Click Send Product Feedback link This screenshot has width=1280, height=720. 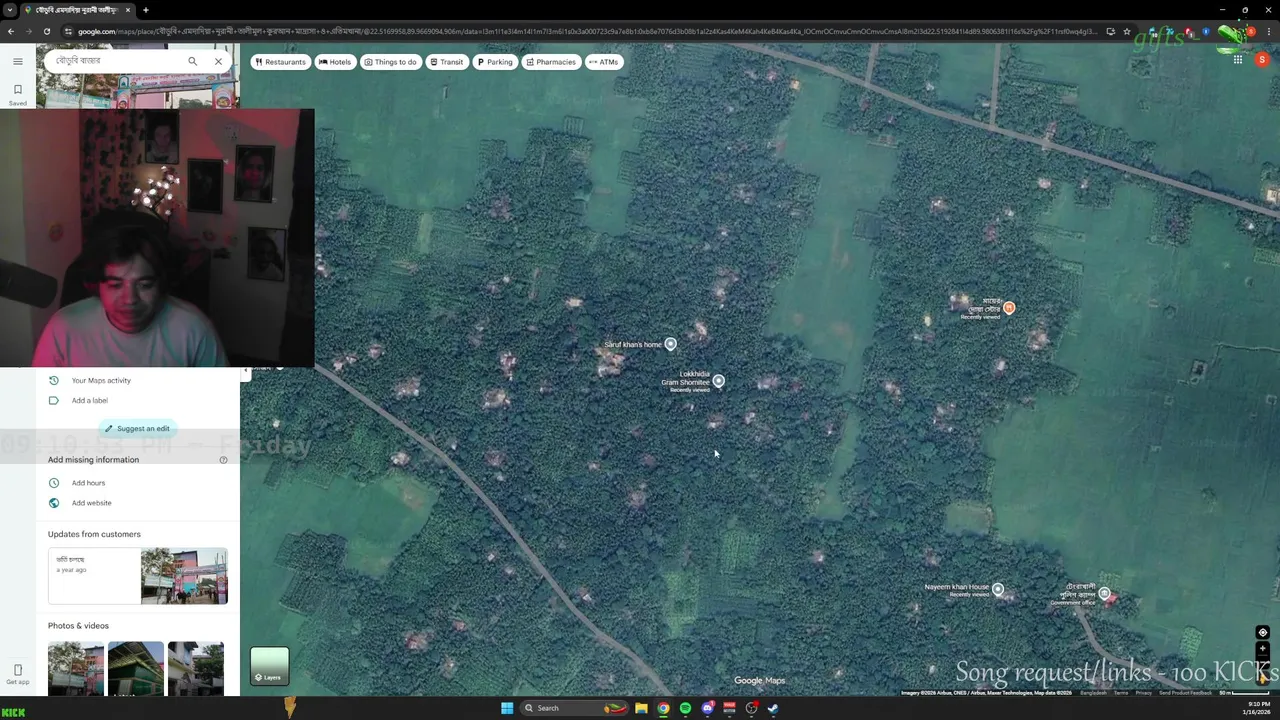pos(1185,693)
